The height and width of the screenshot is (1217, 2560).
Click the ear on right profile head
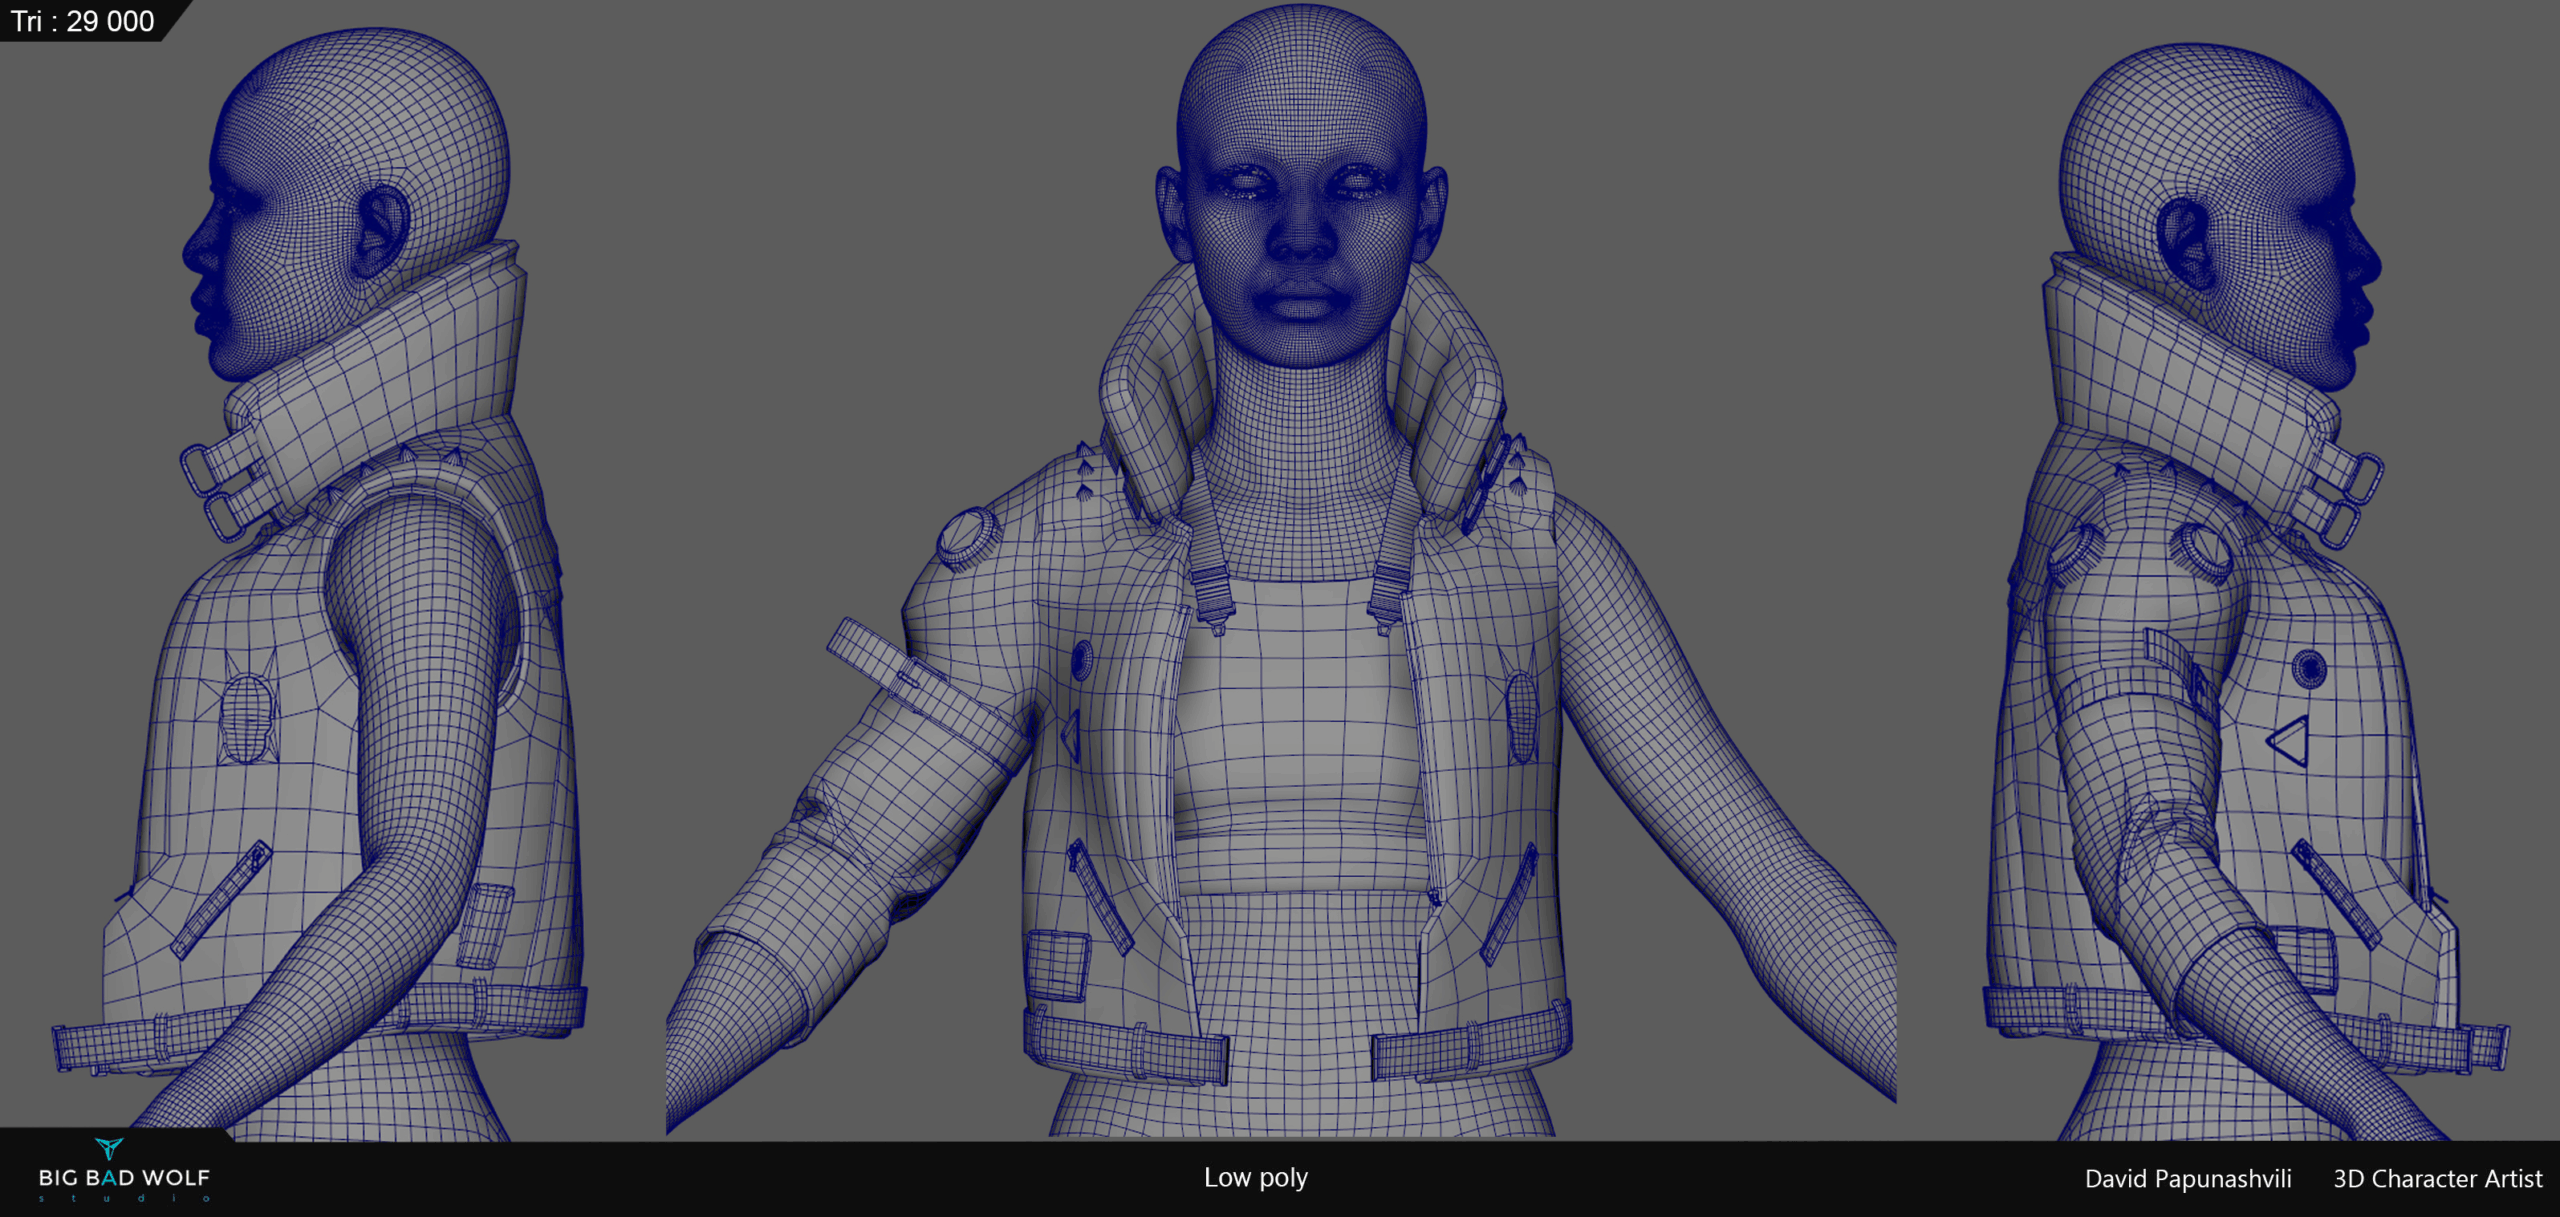click(2186, 241)
